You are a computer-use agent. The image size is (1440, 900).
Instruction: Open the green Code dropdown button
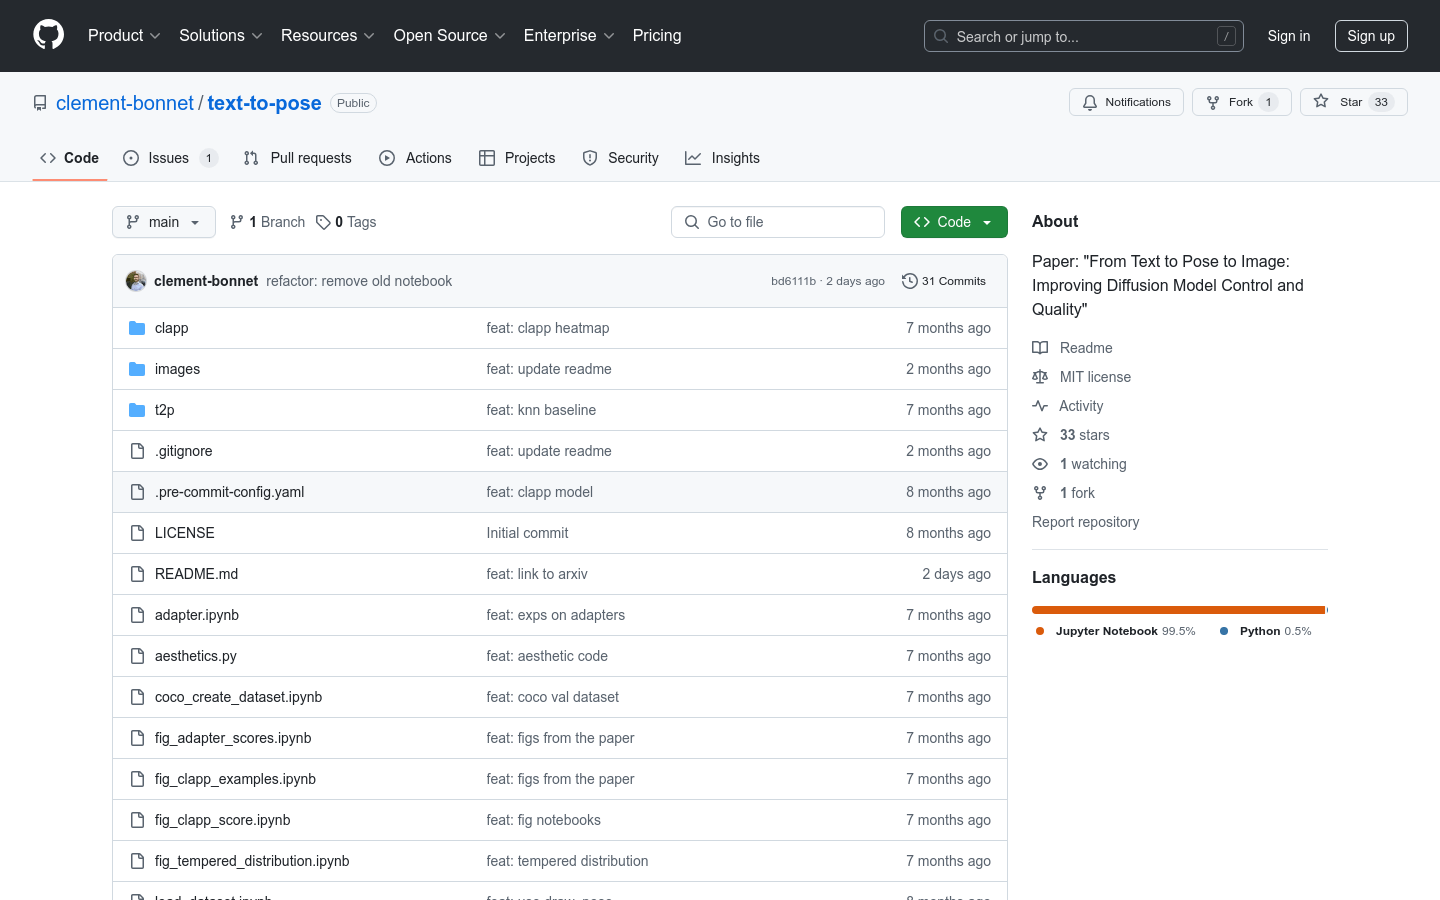coord(954,222)
